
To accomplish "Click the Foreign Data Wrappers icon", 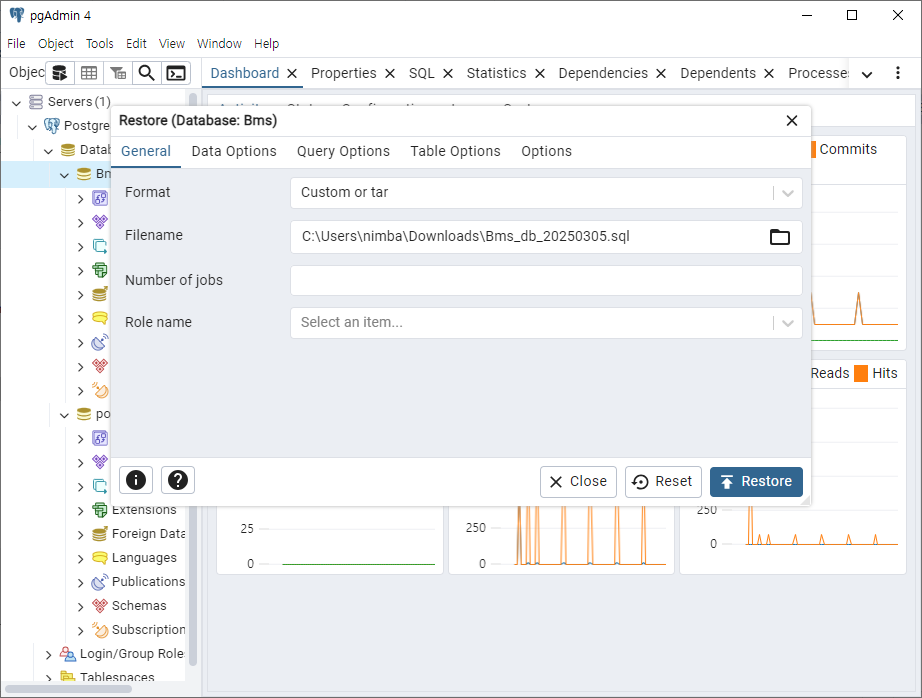I will [x=100, y=534].
